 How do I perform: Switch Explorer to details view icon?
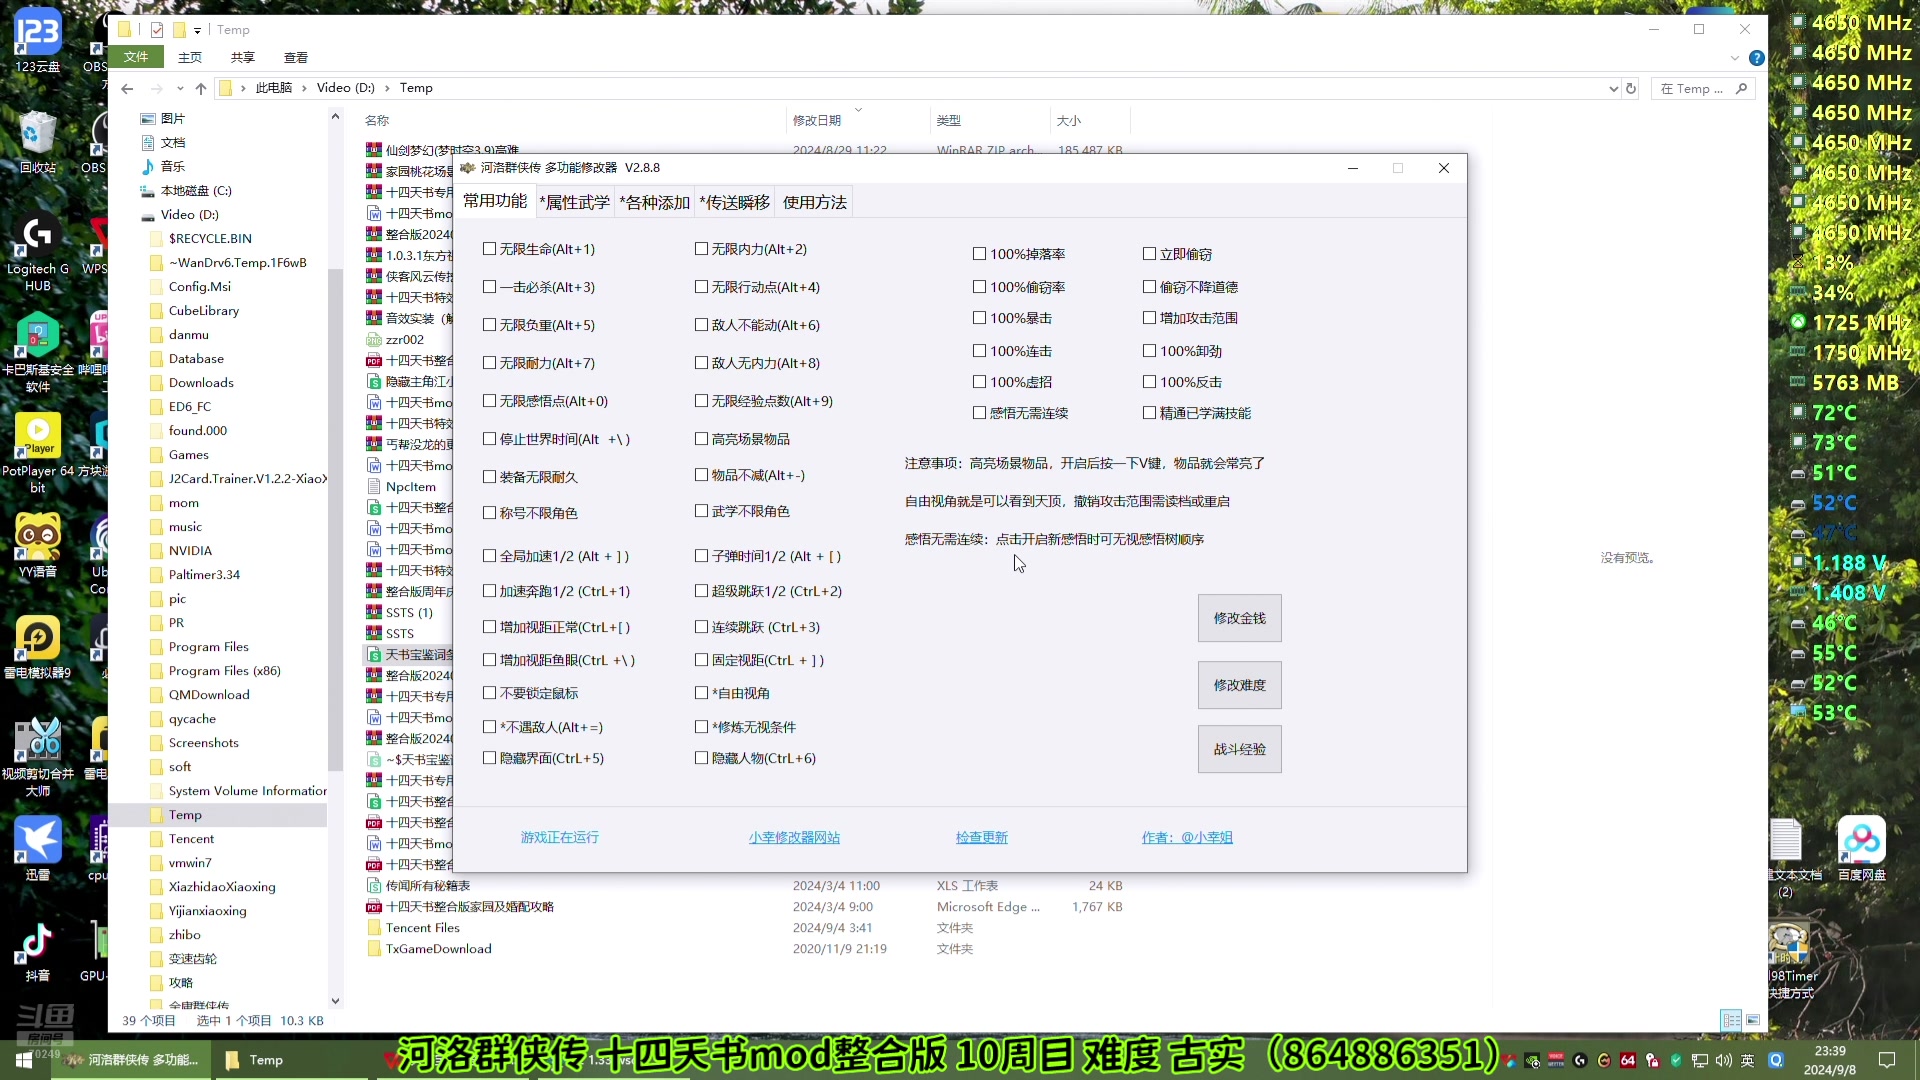pos(1731,1020)
